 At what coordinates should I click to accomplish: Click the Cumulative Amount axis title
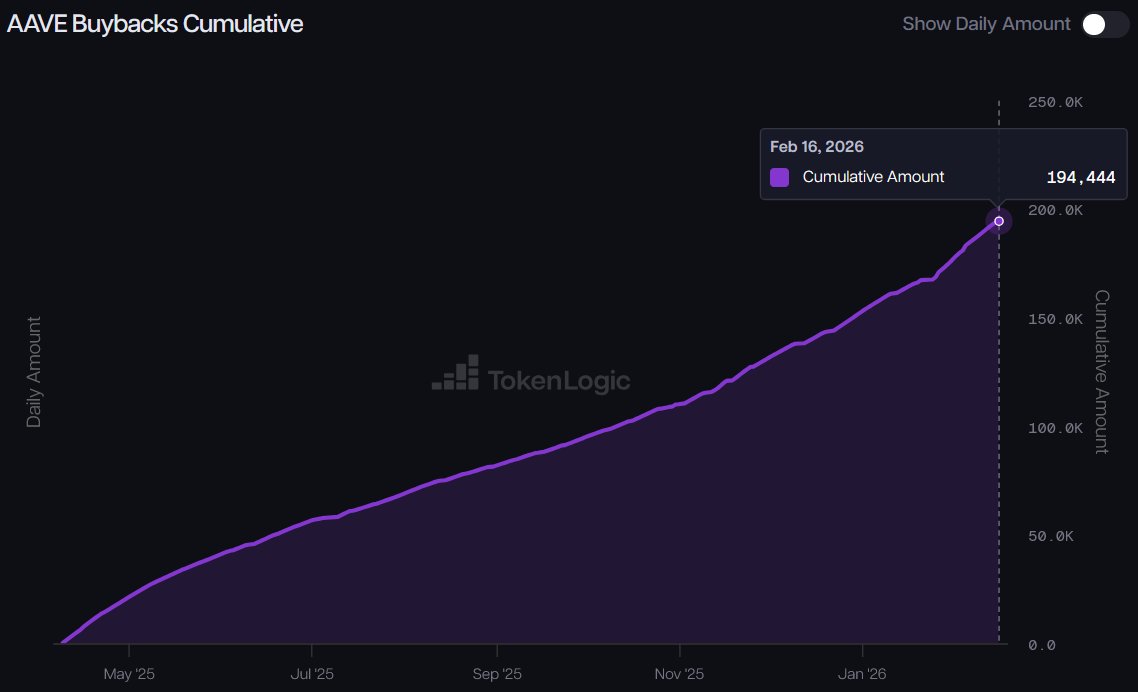pos(1101,375)
